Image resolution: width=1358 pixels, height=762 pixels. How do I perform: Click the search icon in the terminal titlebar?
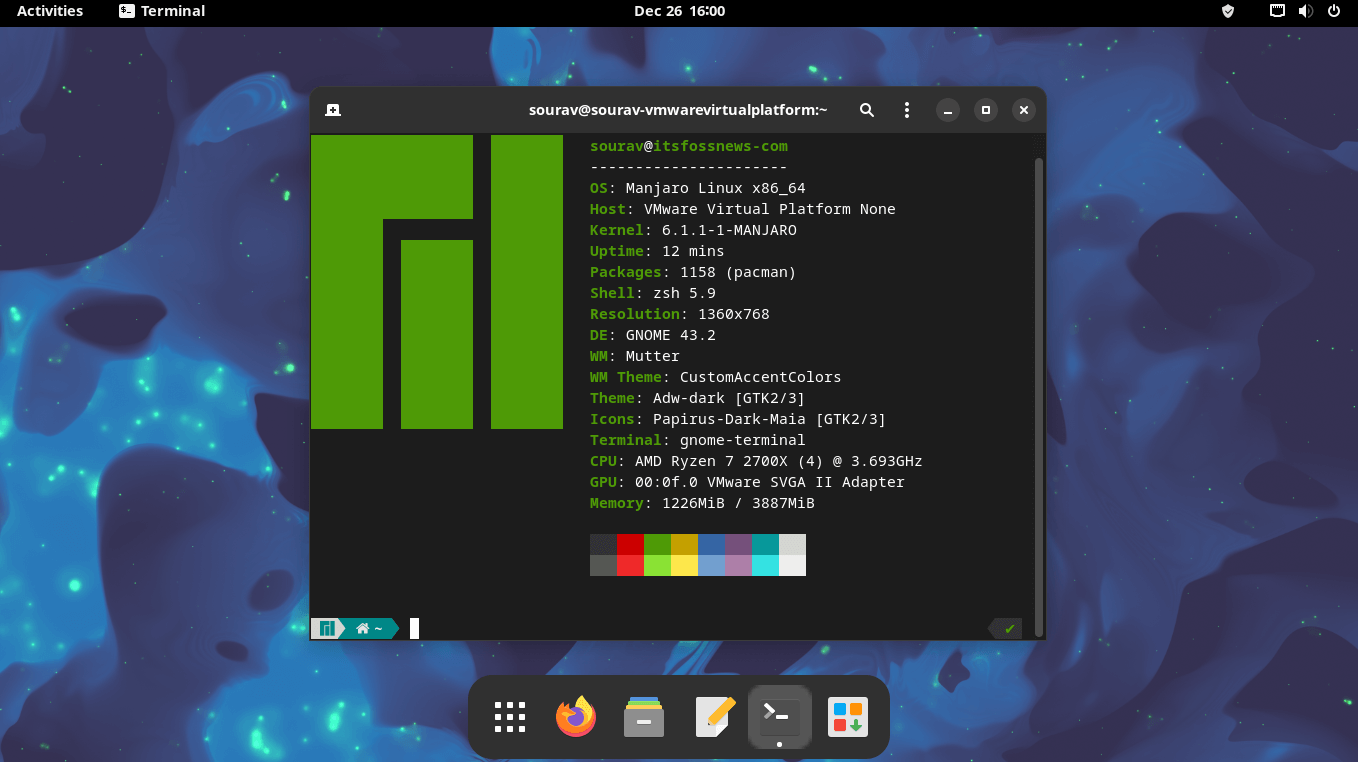(x=866, y=110)
